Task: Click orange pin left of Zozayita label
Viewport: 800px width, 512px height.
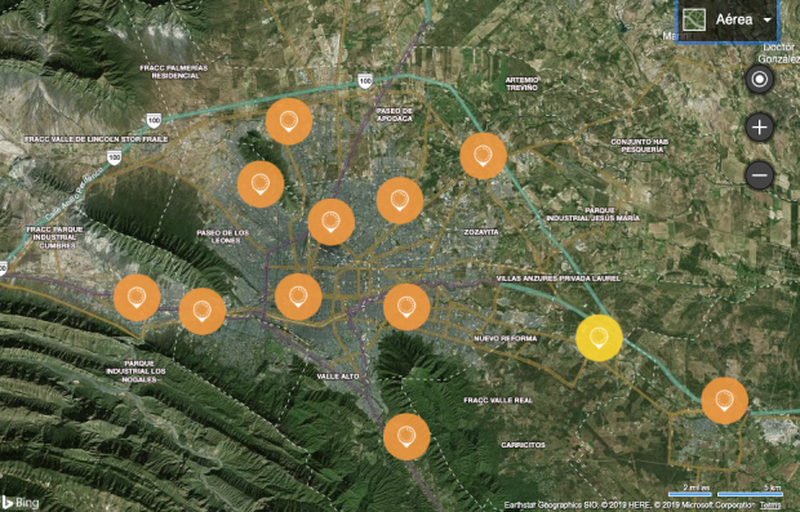Action: click(399, 200)
